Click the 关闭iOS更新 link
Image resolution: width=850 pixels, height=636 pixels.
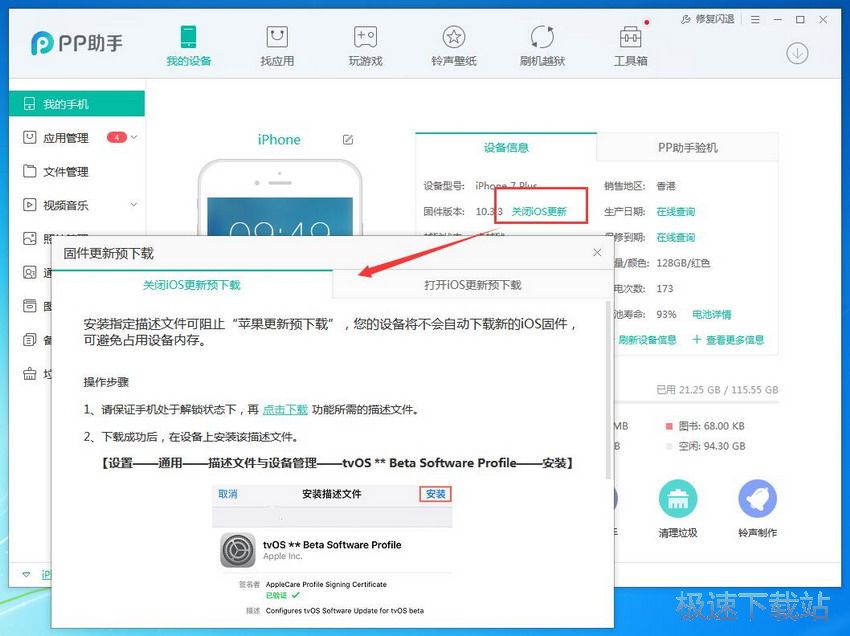[539, 211]
